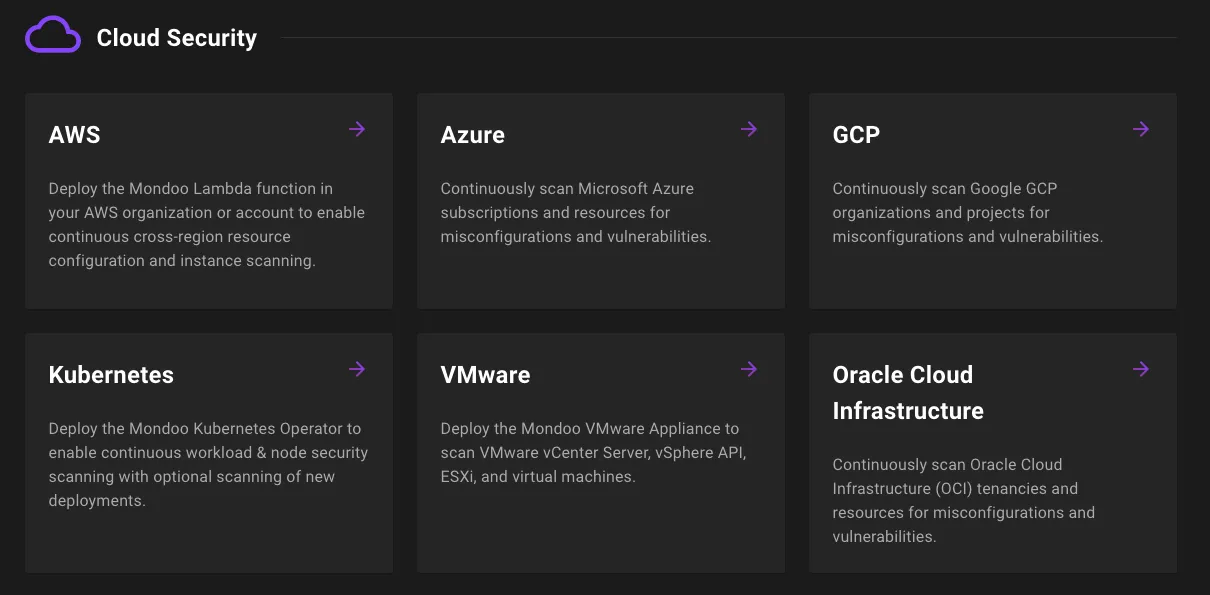Select the GCP integration tile

point(992,200)
